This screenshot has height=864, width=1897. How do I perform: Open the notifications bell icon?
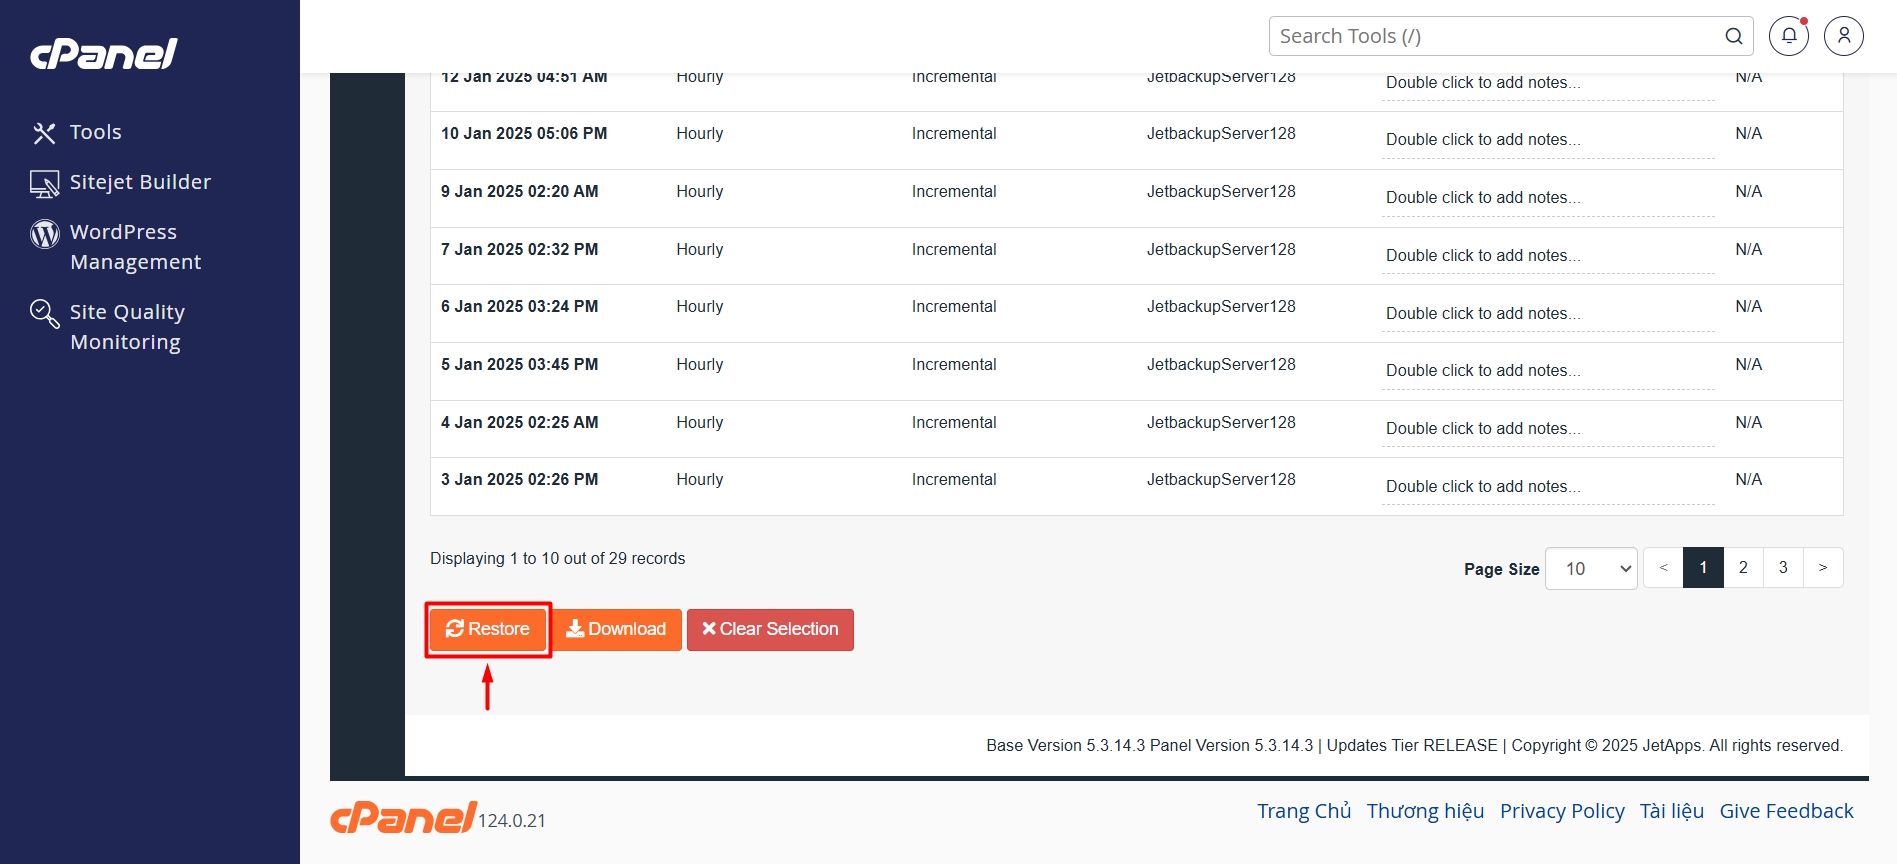point(1788,36)
